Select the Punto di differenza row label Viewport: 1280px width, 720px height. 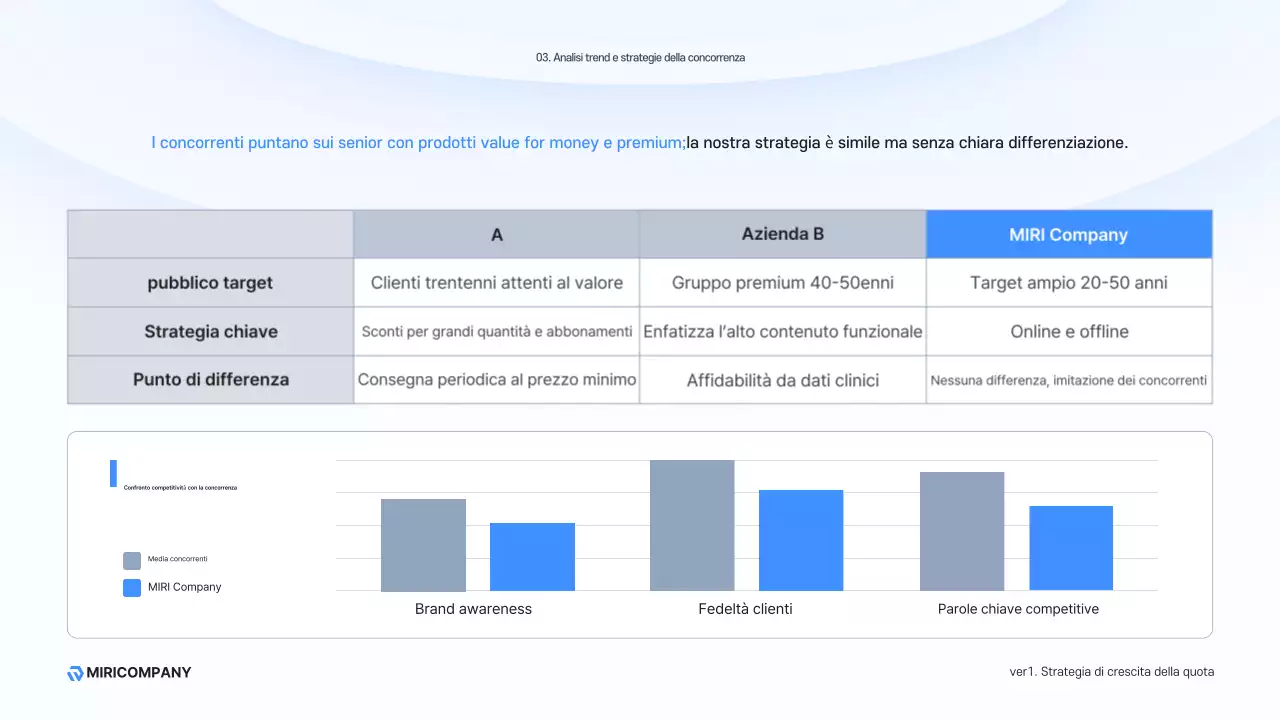tap(210, 380)
